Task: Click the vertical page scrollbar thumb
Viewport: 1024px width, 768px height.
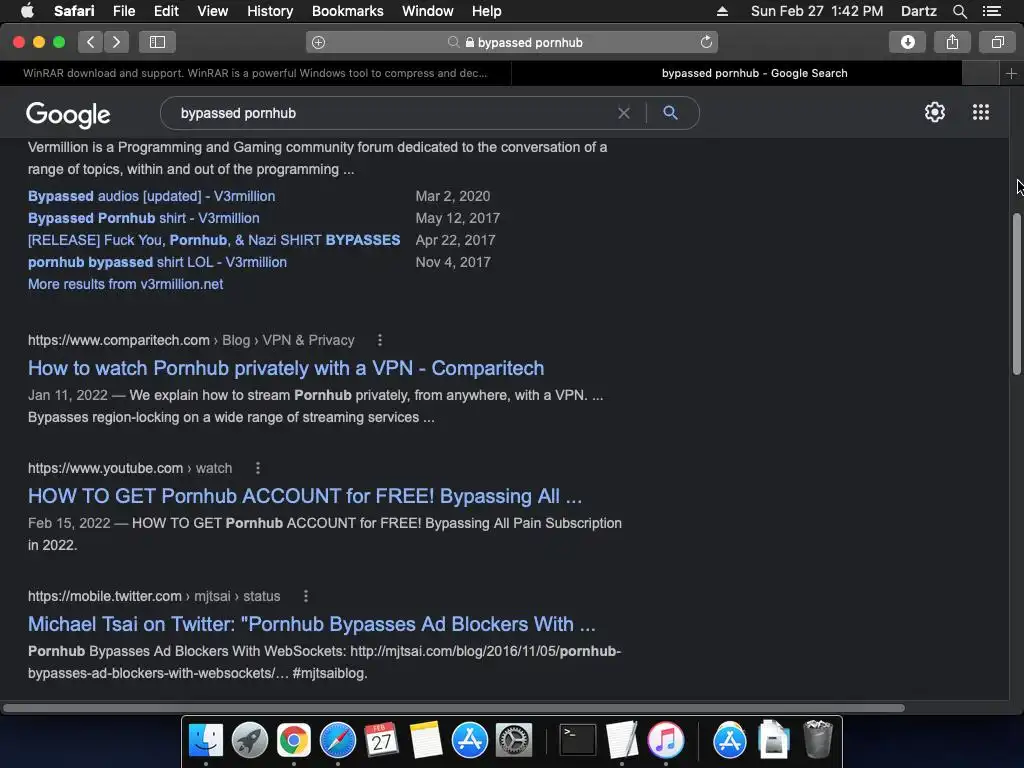Action: (1016, 294)
